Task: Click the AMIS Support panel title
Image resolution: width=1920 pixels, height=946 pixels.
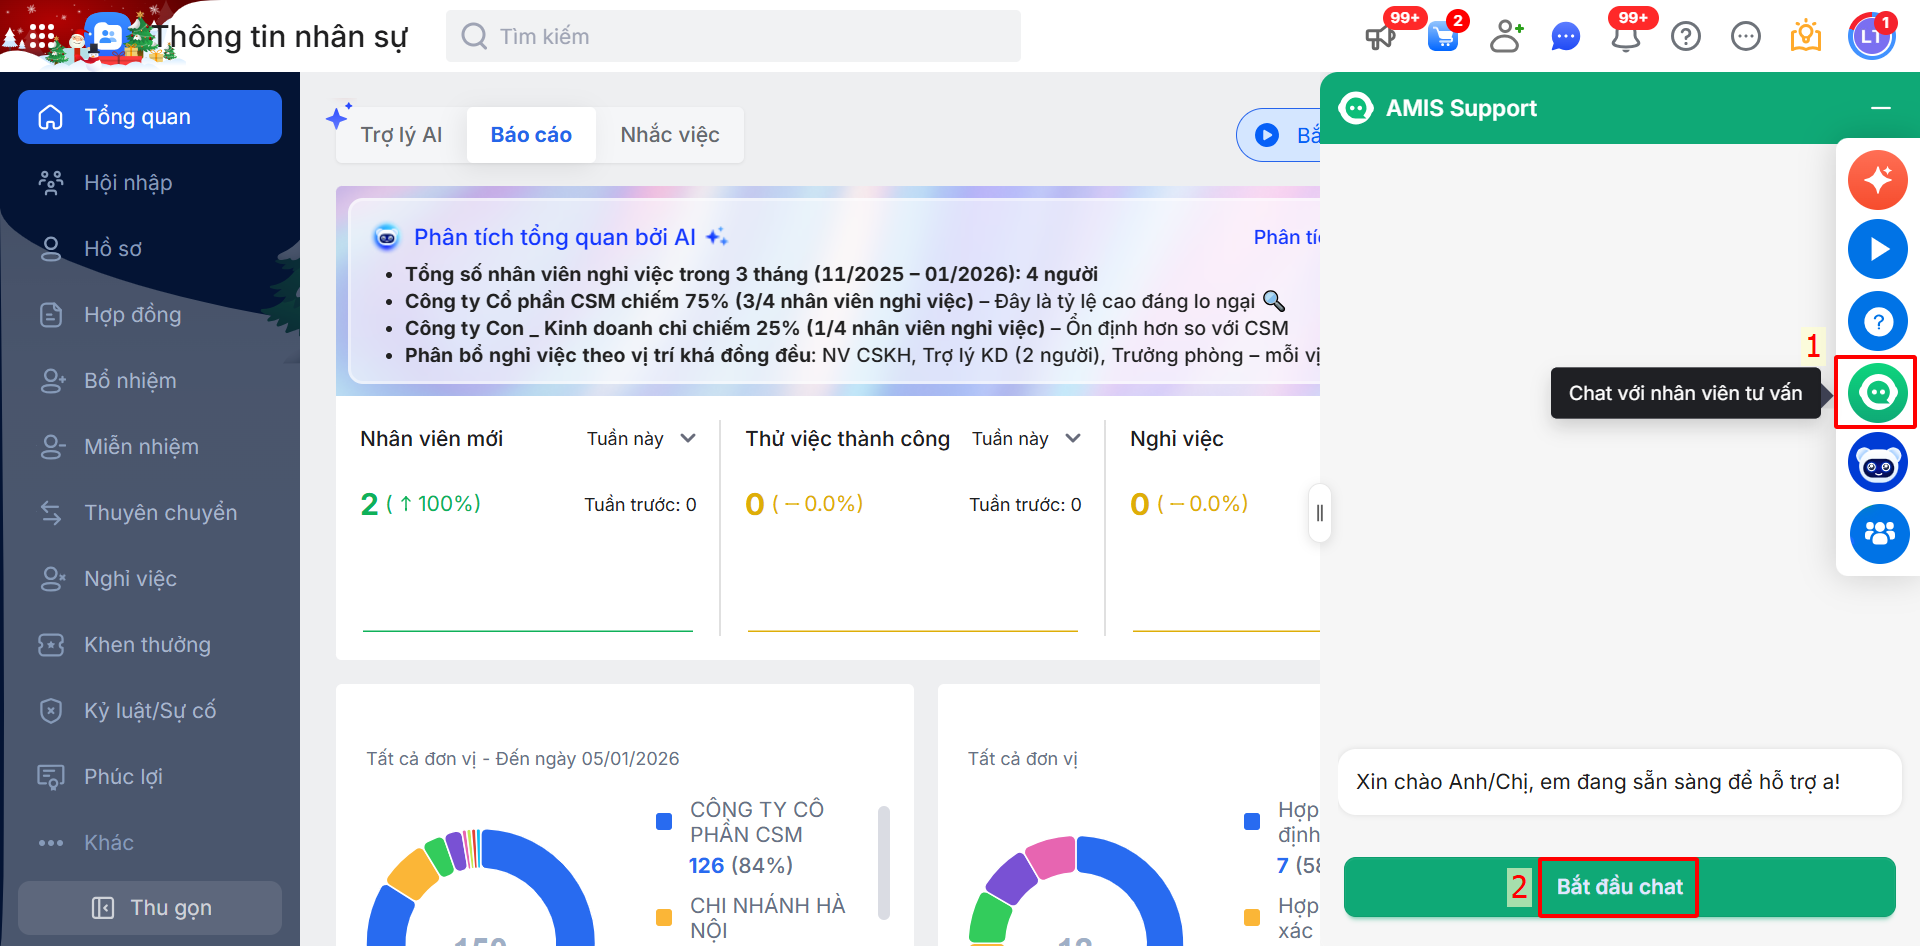Action: tap(1461, 108)
